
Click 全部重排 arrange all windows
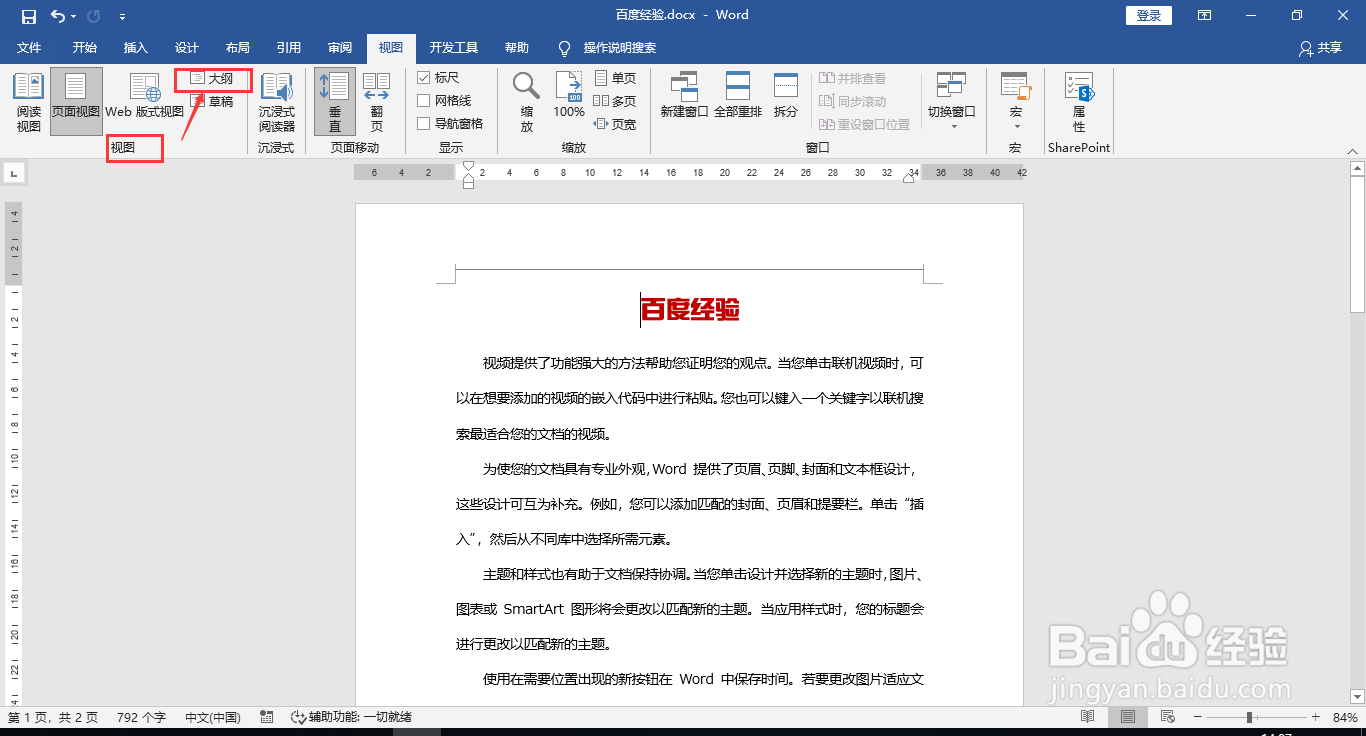tap(738, 96)
